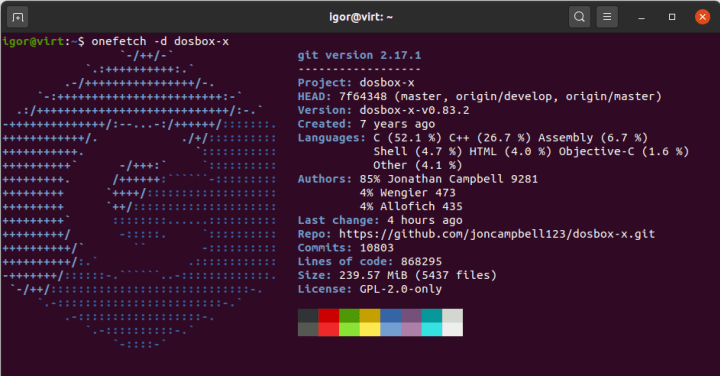The width and height of the screenshot is (720, 376).
Task: Click Objective-C (1.6 %) entry
Action: pyautogui.click(x=624, y=152)
